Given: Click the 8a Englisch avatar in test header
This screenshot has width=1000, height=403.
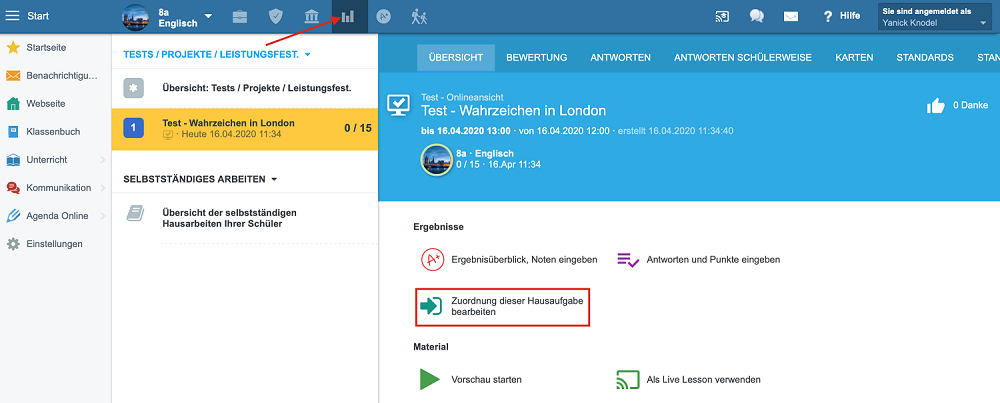Looking at the screenshot, I should [x=436, y=159].
